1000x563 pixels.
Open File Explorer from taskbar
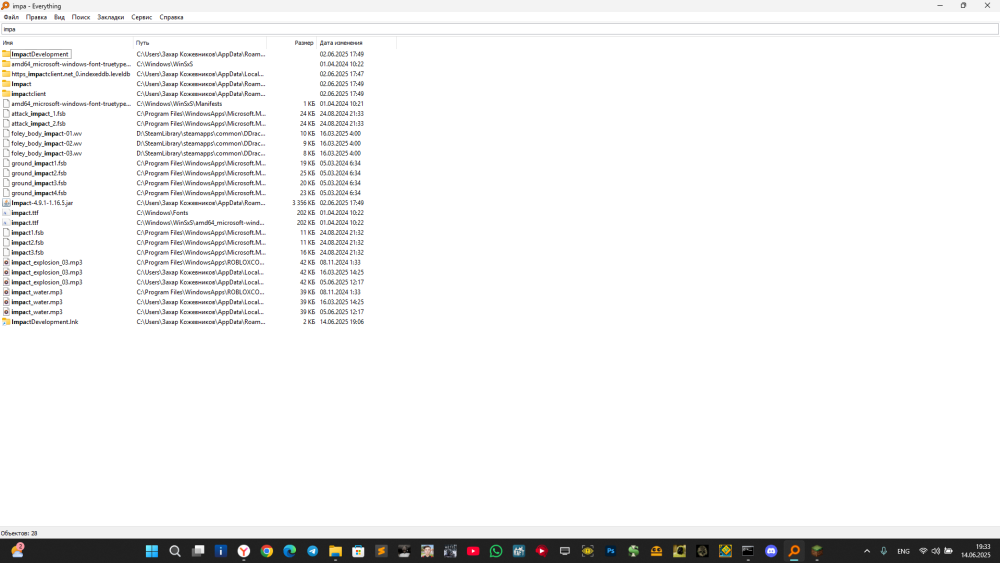click(335, 551)
